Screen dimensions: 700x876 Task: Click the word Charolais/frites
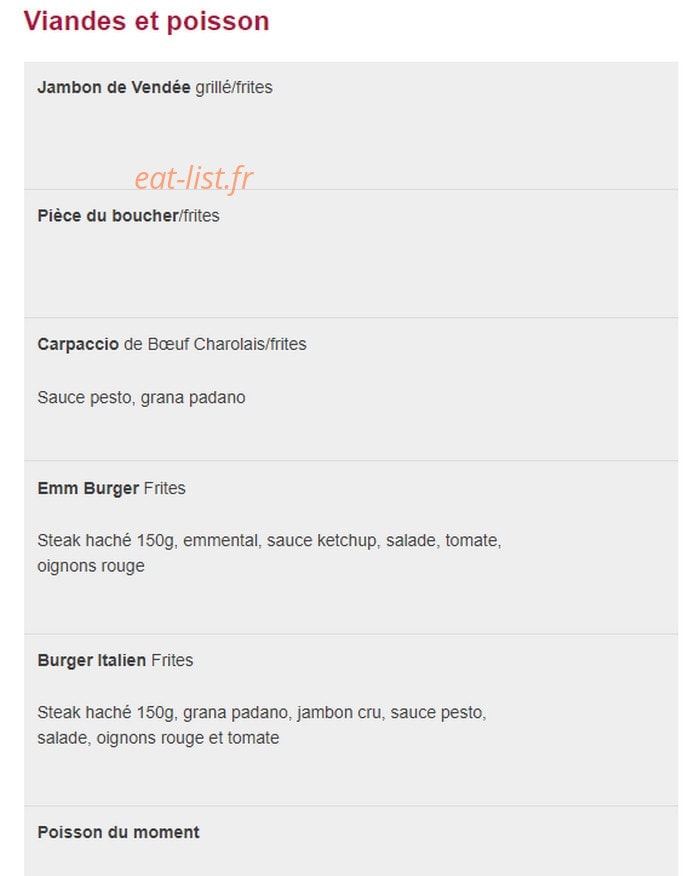[250, 344]
